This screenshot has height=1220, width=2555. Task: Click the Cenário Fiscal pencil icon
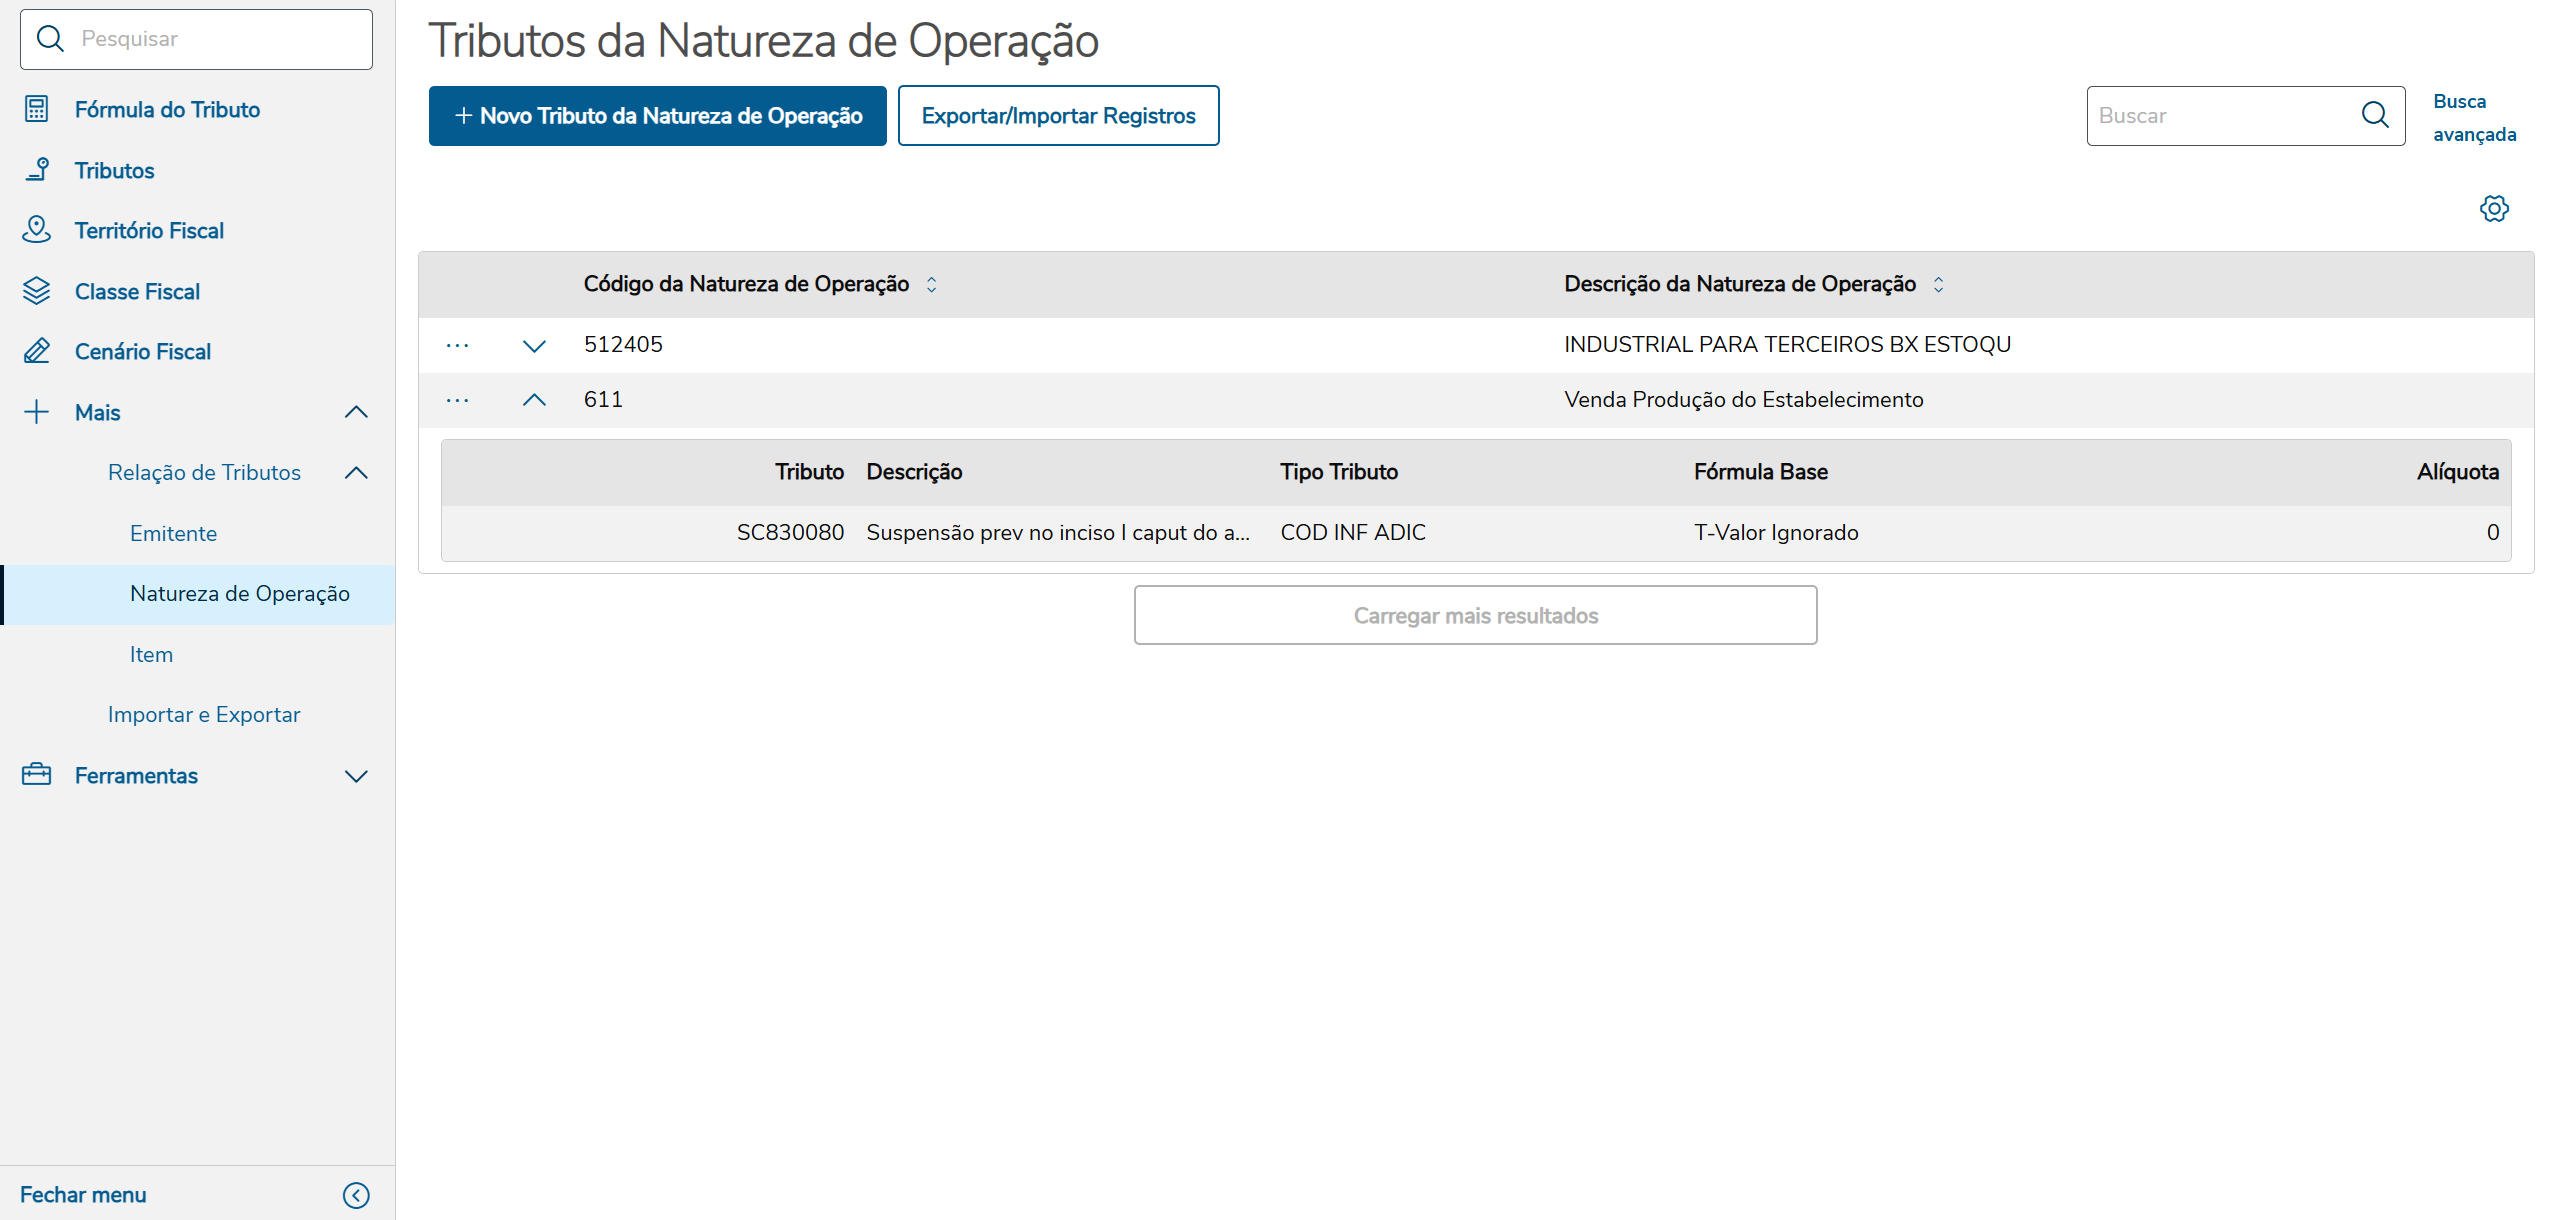[x=37, y=351]
